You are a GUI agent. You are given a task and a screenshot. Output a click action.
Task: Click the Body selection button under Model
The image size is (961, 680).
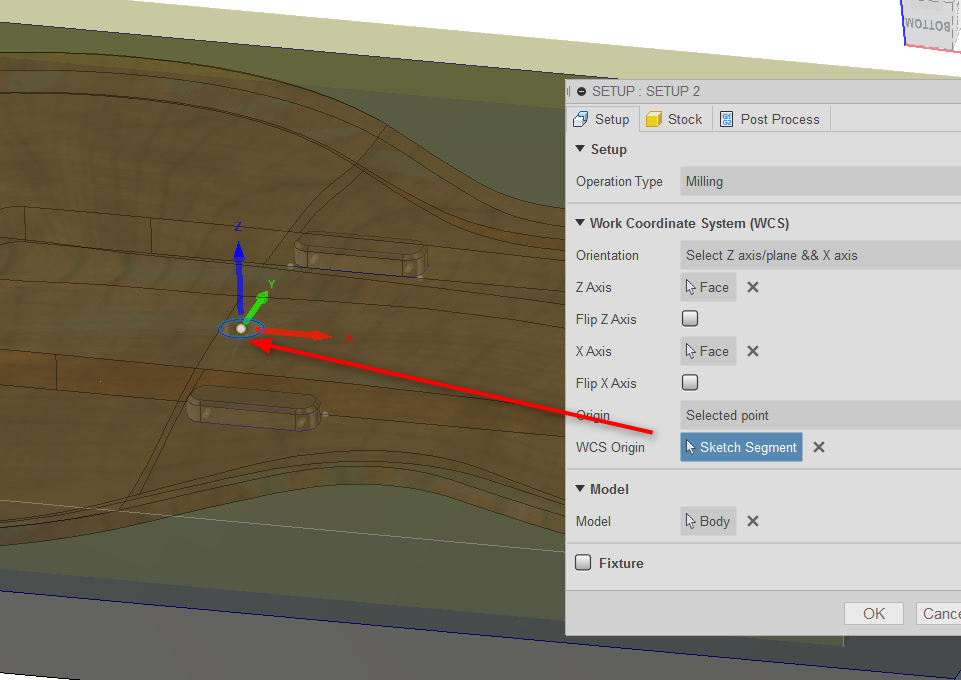pyautogui.click(x=707, y=521)
